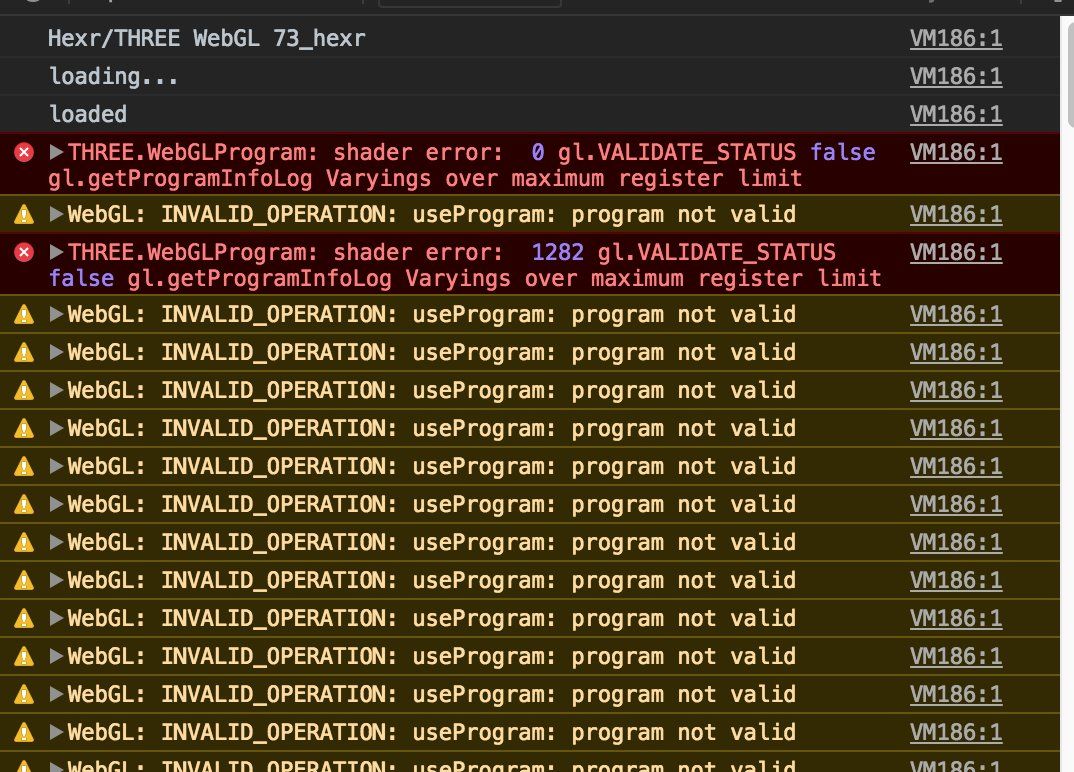
Task: Click the warning icon on the last fully visible row
Action: (23, 733)
